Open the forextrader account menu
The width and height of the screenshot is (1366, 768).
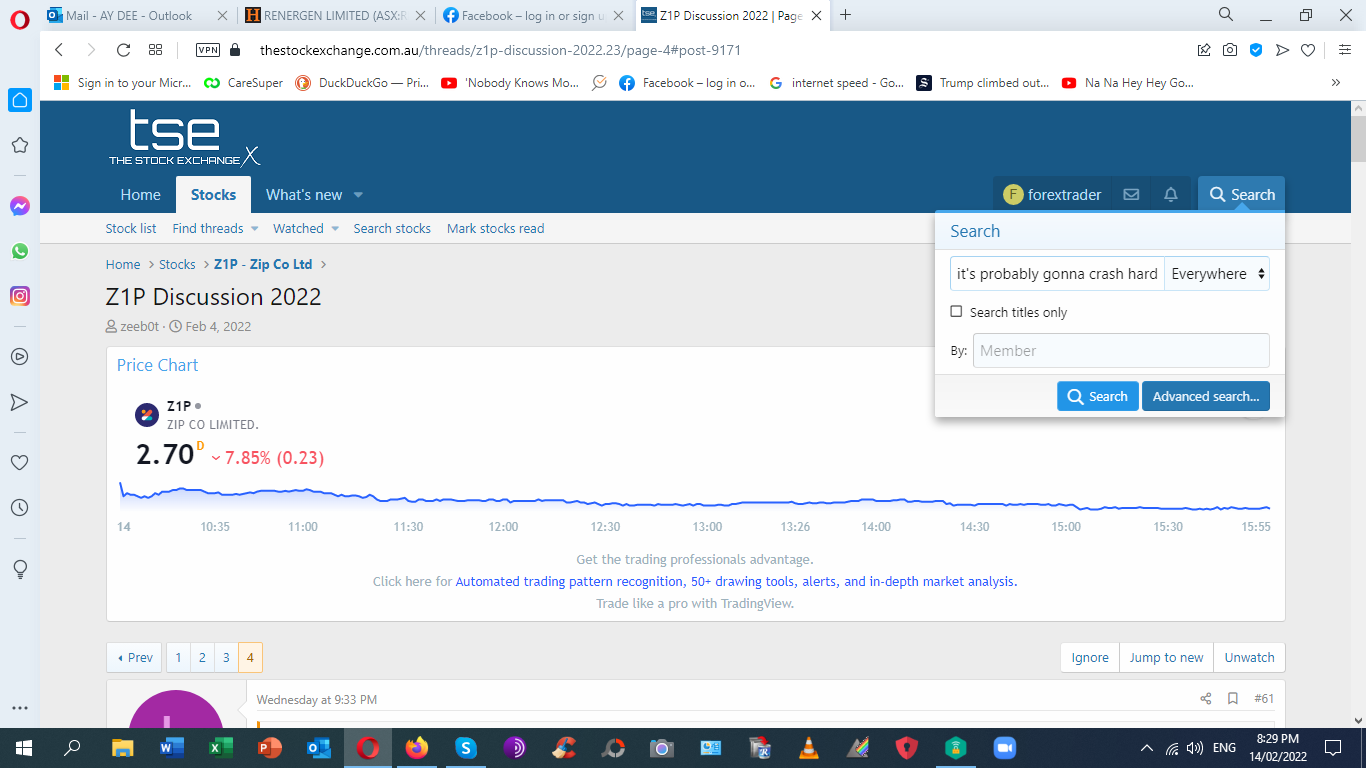pos(1052,195)
